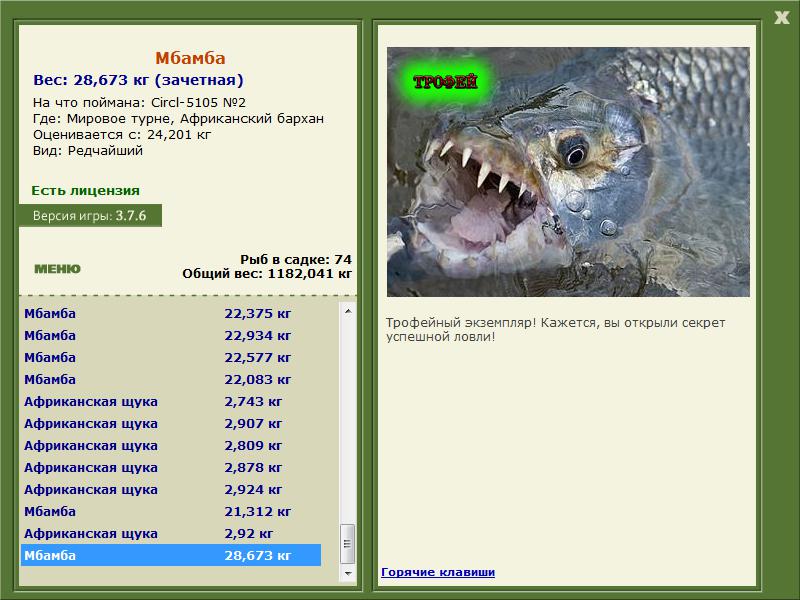
Task: Click На что поймана: Circl-5105 №2 line
Action: click(139, 103)
